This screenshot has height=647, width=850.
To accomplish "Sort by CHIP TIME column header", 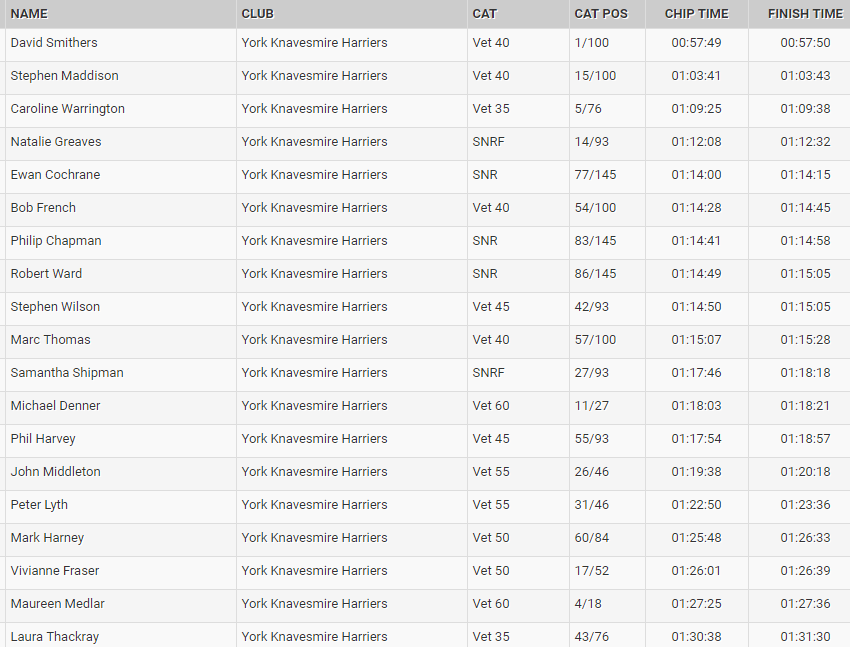I will click(x=696, y=14).
